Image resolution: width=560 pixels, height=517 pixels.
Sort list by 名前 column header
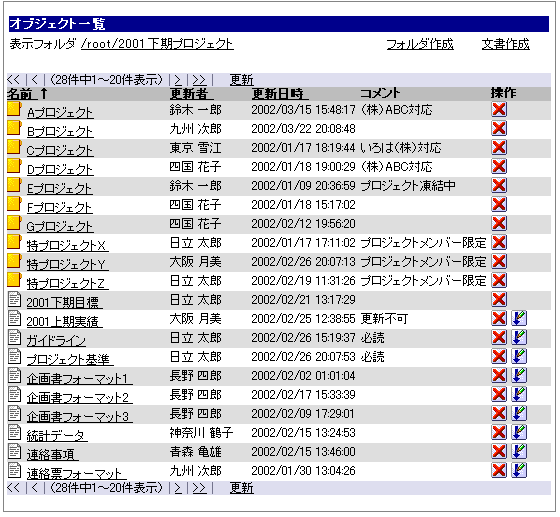(22, 94)
